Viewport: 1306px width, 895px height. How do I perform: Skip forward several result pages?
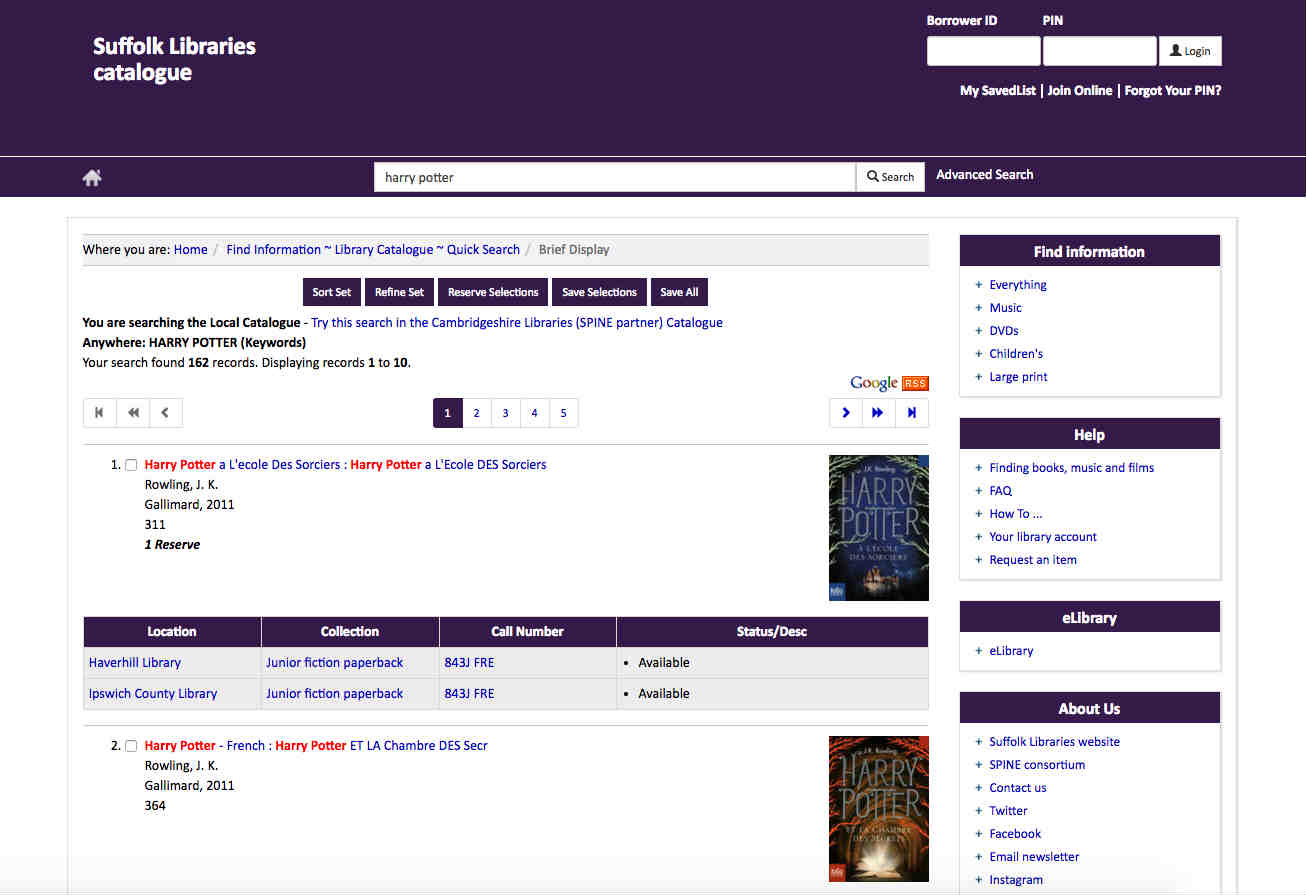point(878,413)
